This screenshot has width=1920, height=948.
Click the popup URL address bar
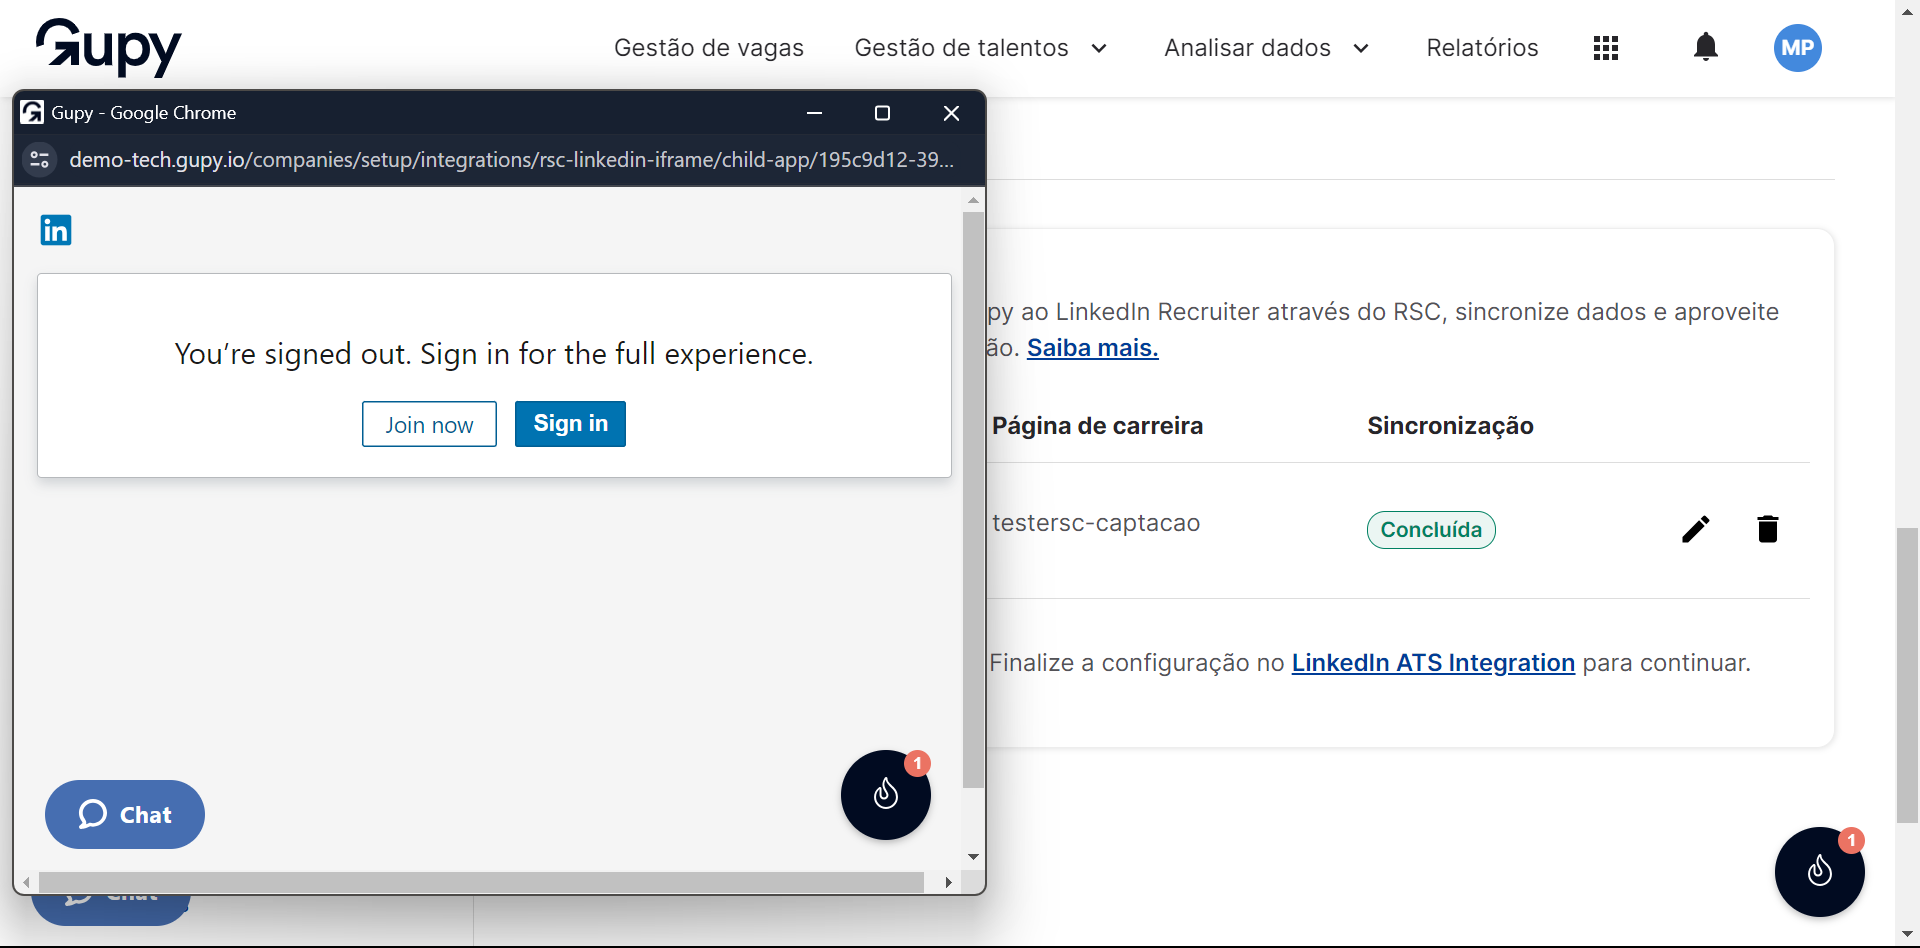coord(511,160)
